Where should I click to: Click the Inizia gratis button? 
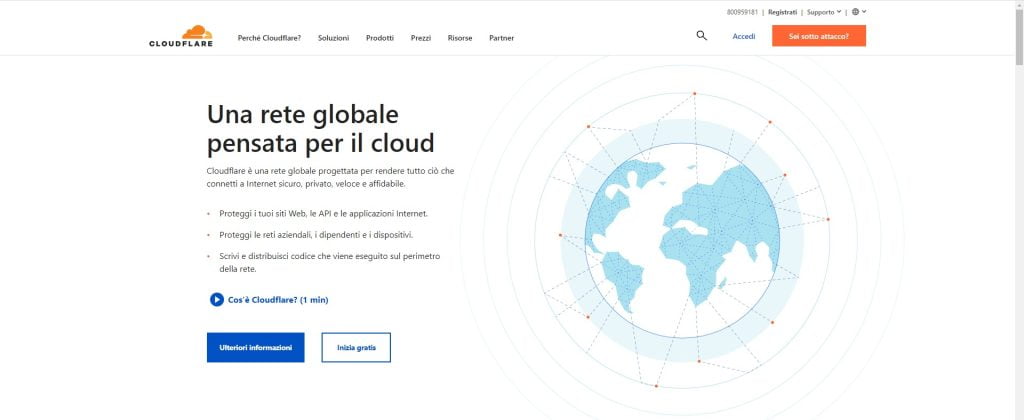pos(356,347)
